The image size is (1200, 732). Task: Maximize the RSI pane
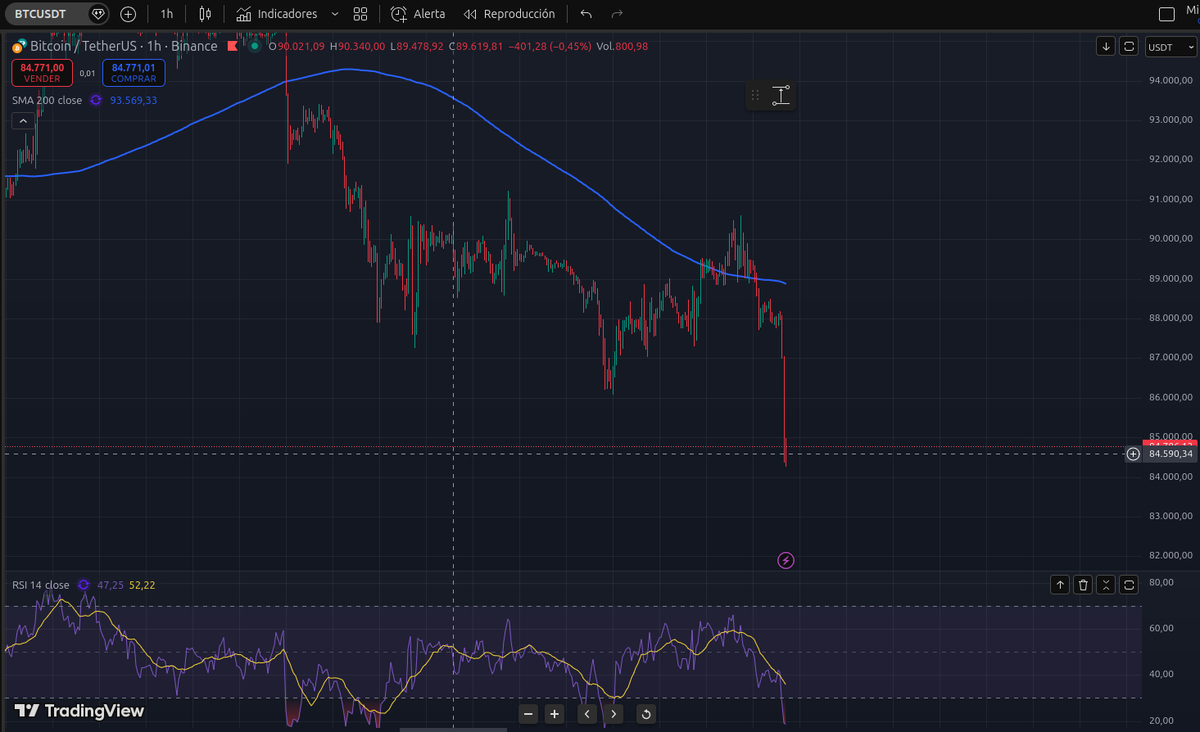click(1129, 585)
